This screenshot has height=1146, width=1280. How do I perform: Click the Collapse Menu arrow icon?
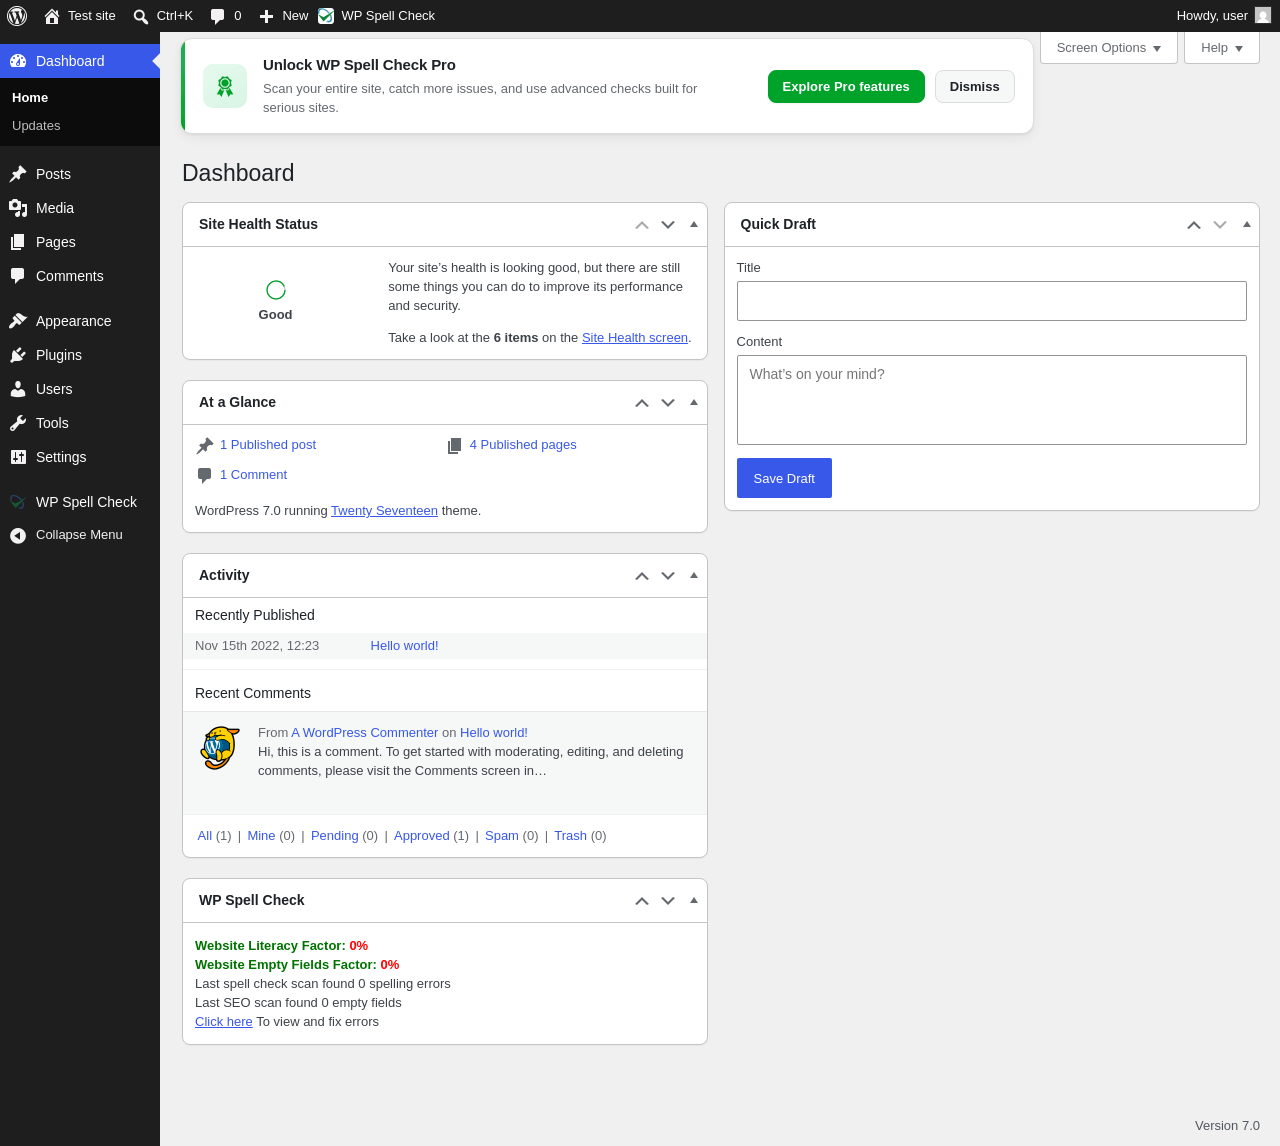click(x=18, y=536)
